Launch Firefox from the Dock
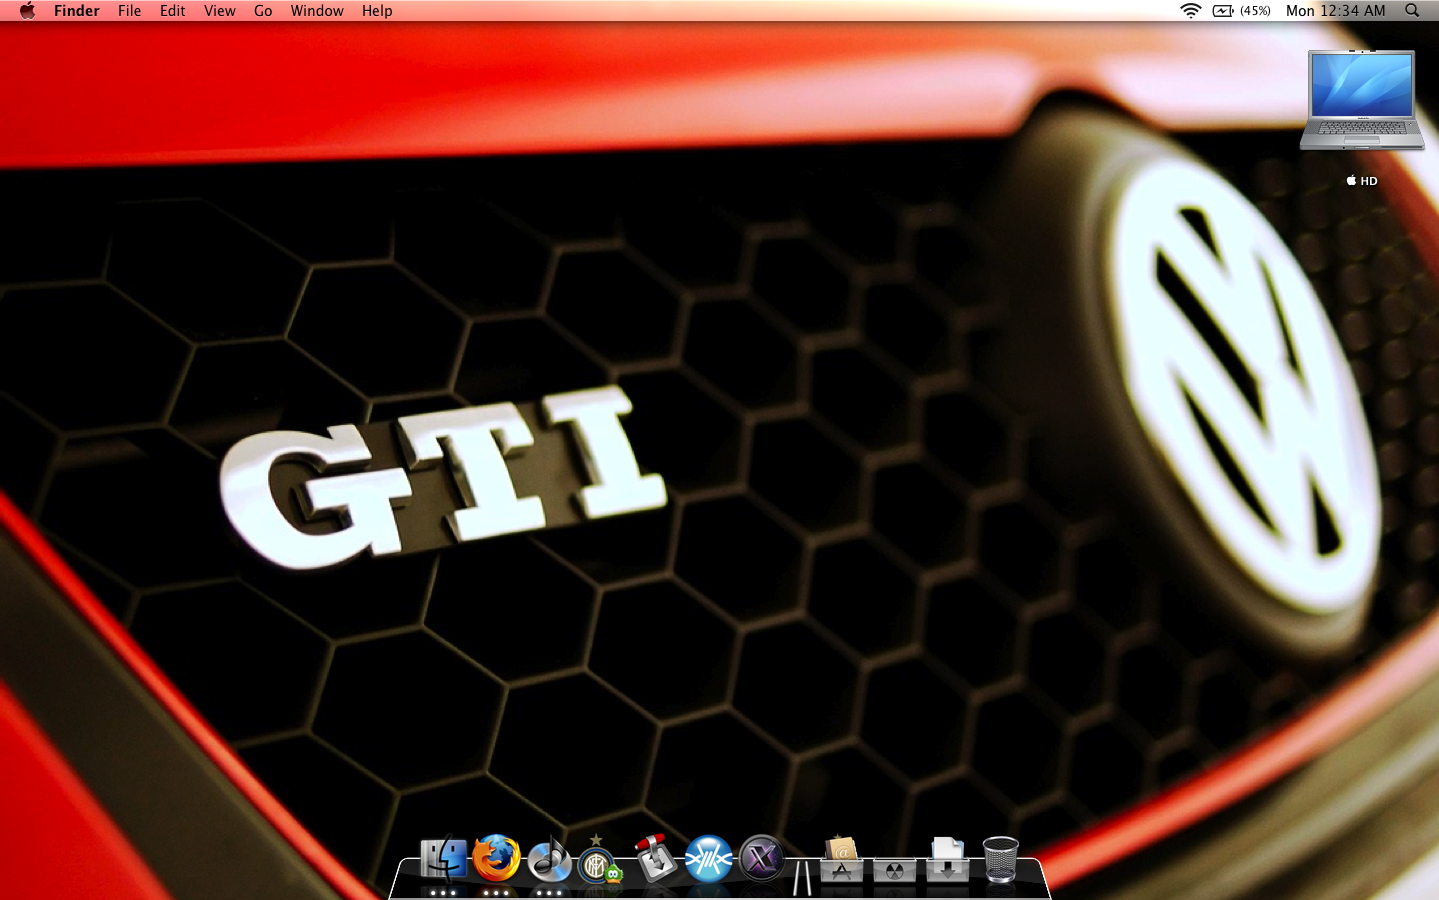1439x900 pixels. pos(496,858)
